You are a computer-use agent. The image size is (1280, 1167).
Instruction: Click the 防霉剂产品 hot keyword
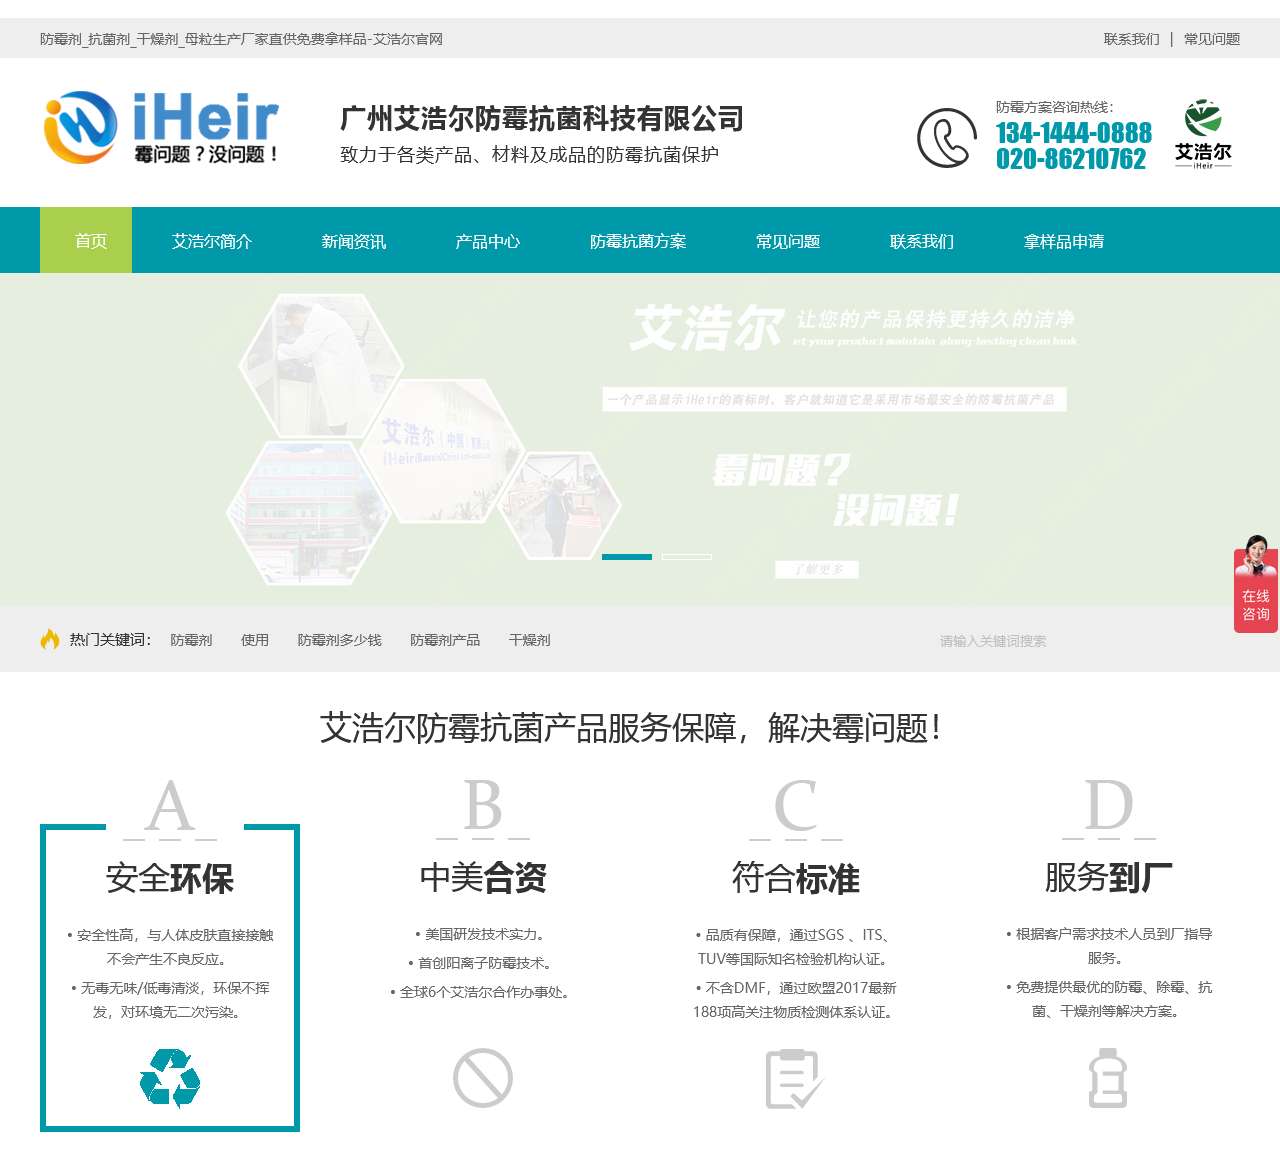[445, 640]
